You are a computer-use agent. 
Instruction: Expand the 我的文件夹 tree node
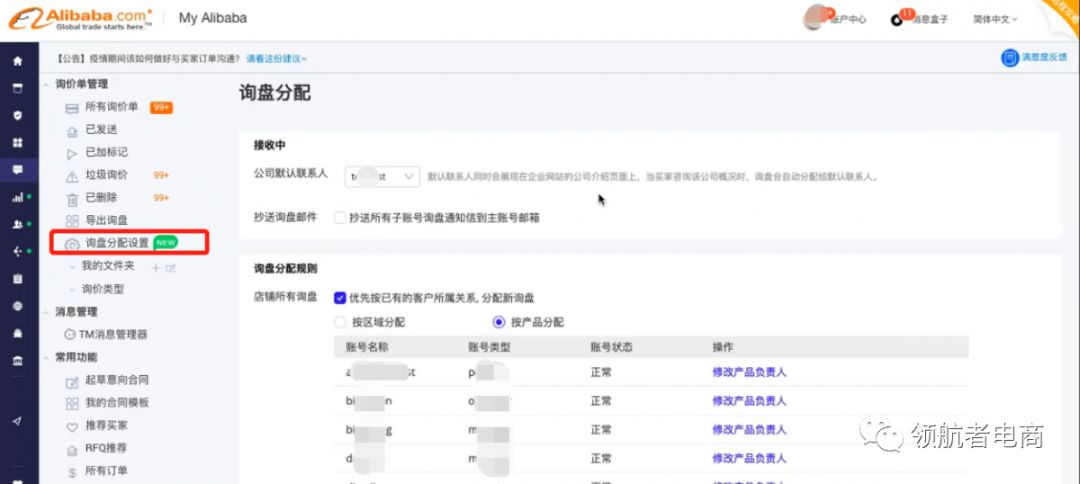coord(71,266)
